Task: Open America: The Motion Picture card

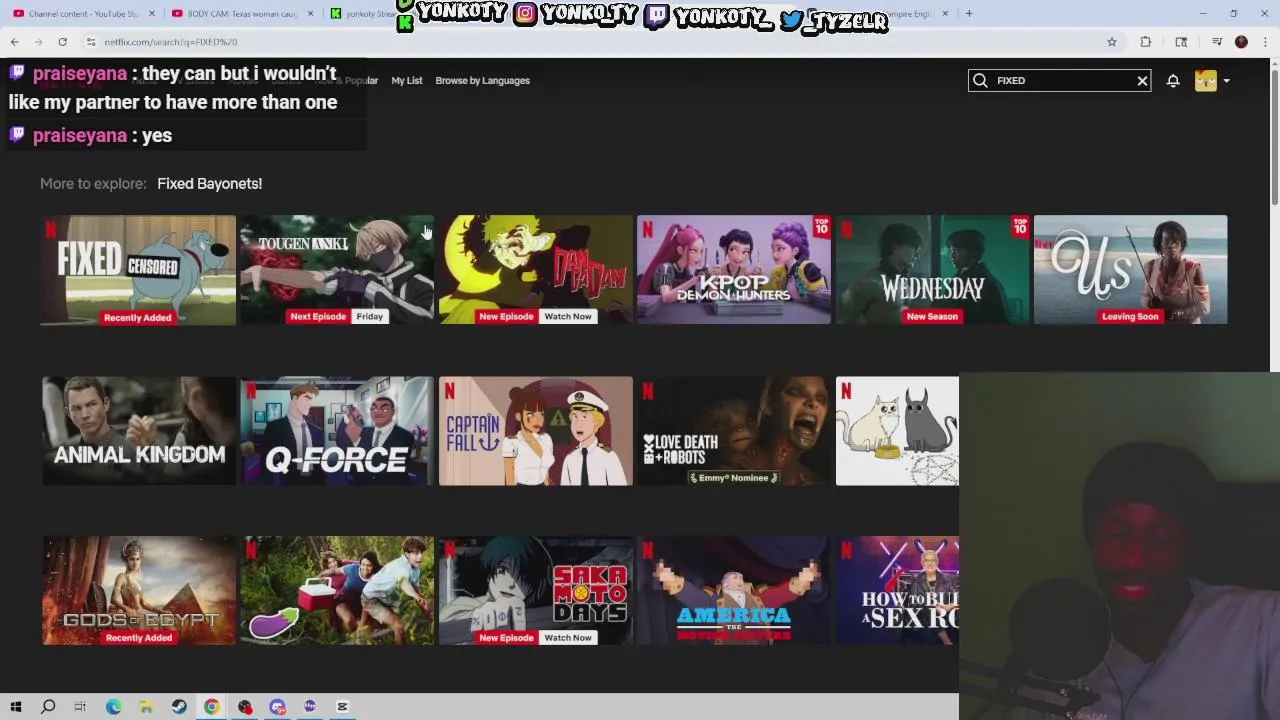Action: 734,591
